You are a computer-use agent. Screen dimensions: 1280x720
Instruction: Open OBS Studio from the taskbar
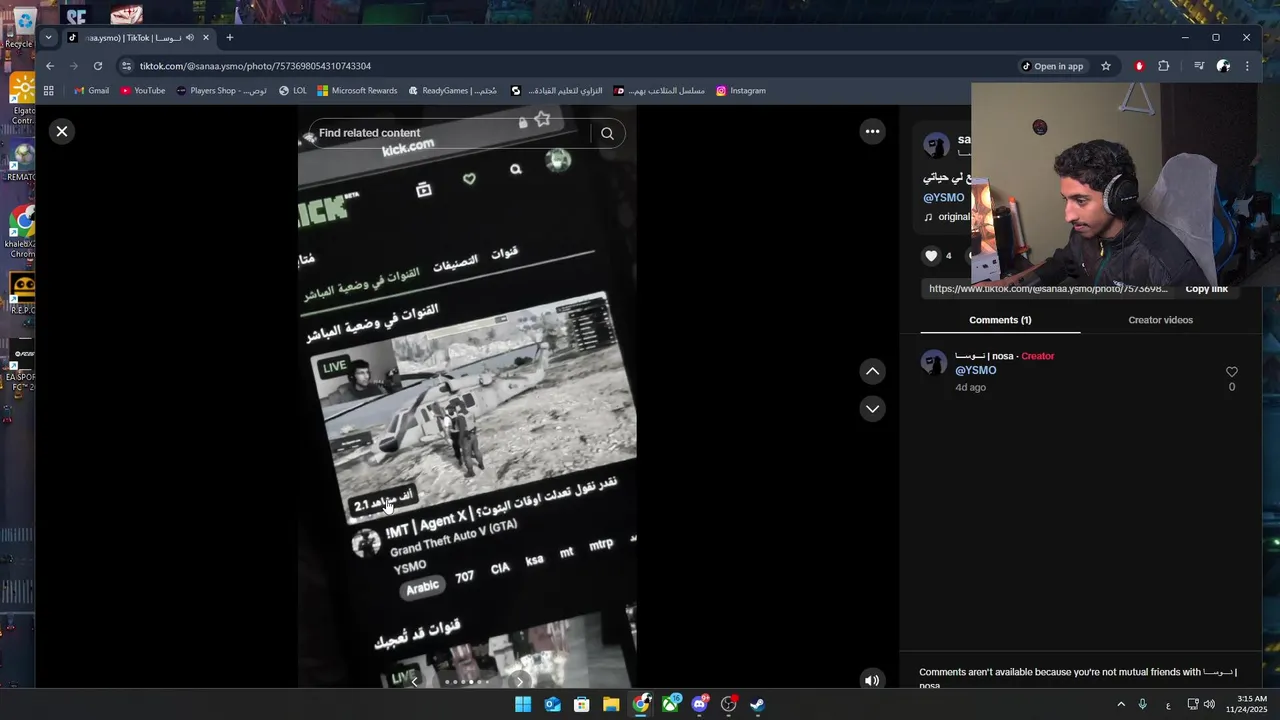point(729,704)
